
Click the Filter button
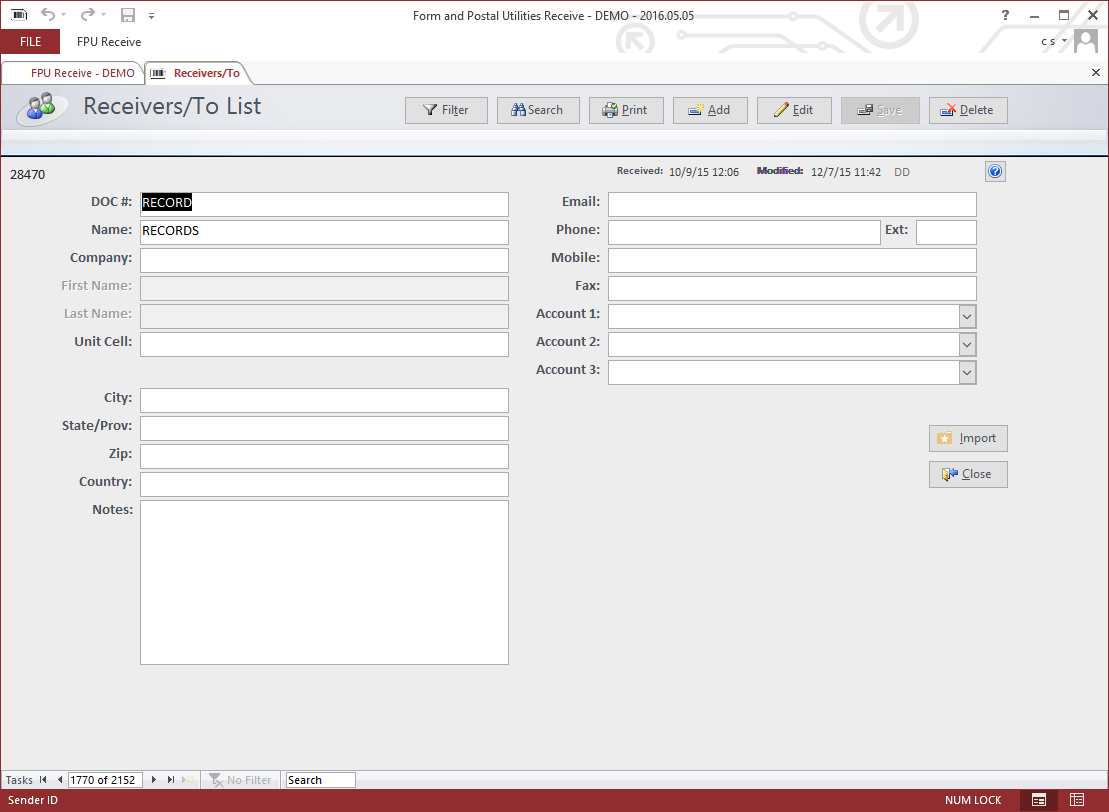(x=445, y=110)
